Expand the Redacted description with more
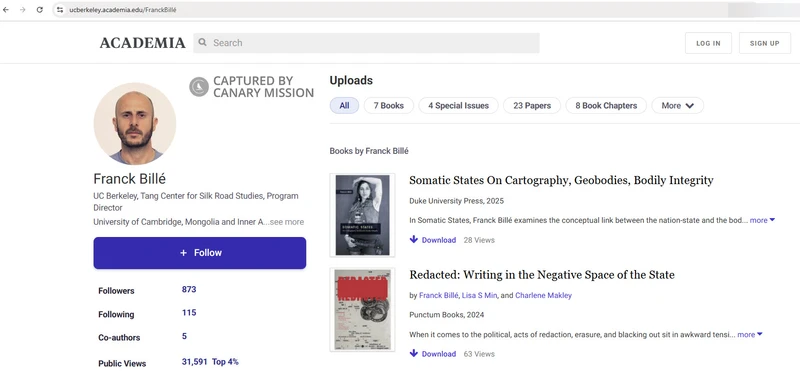 coord(750,335)
